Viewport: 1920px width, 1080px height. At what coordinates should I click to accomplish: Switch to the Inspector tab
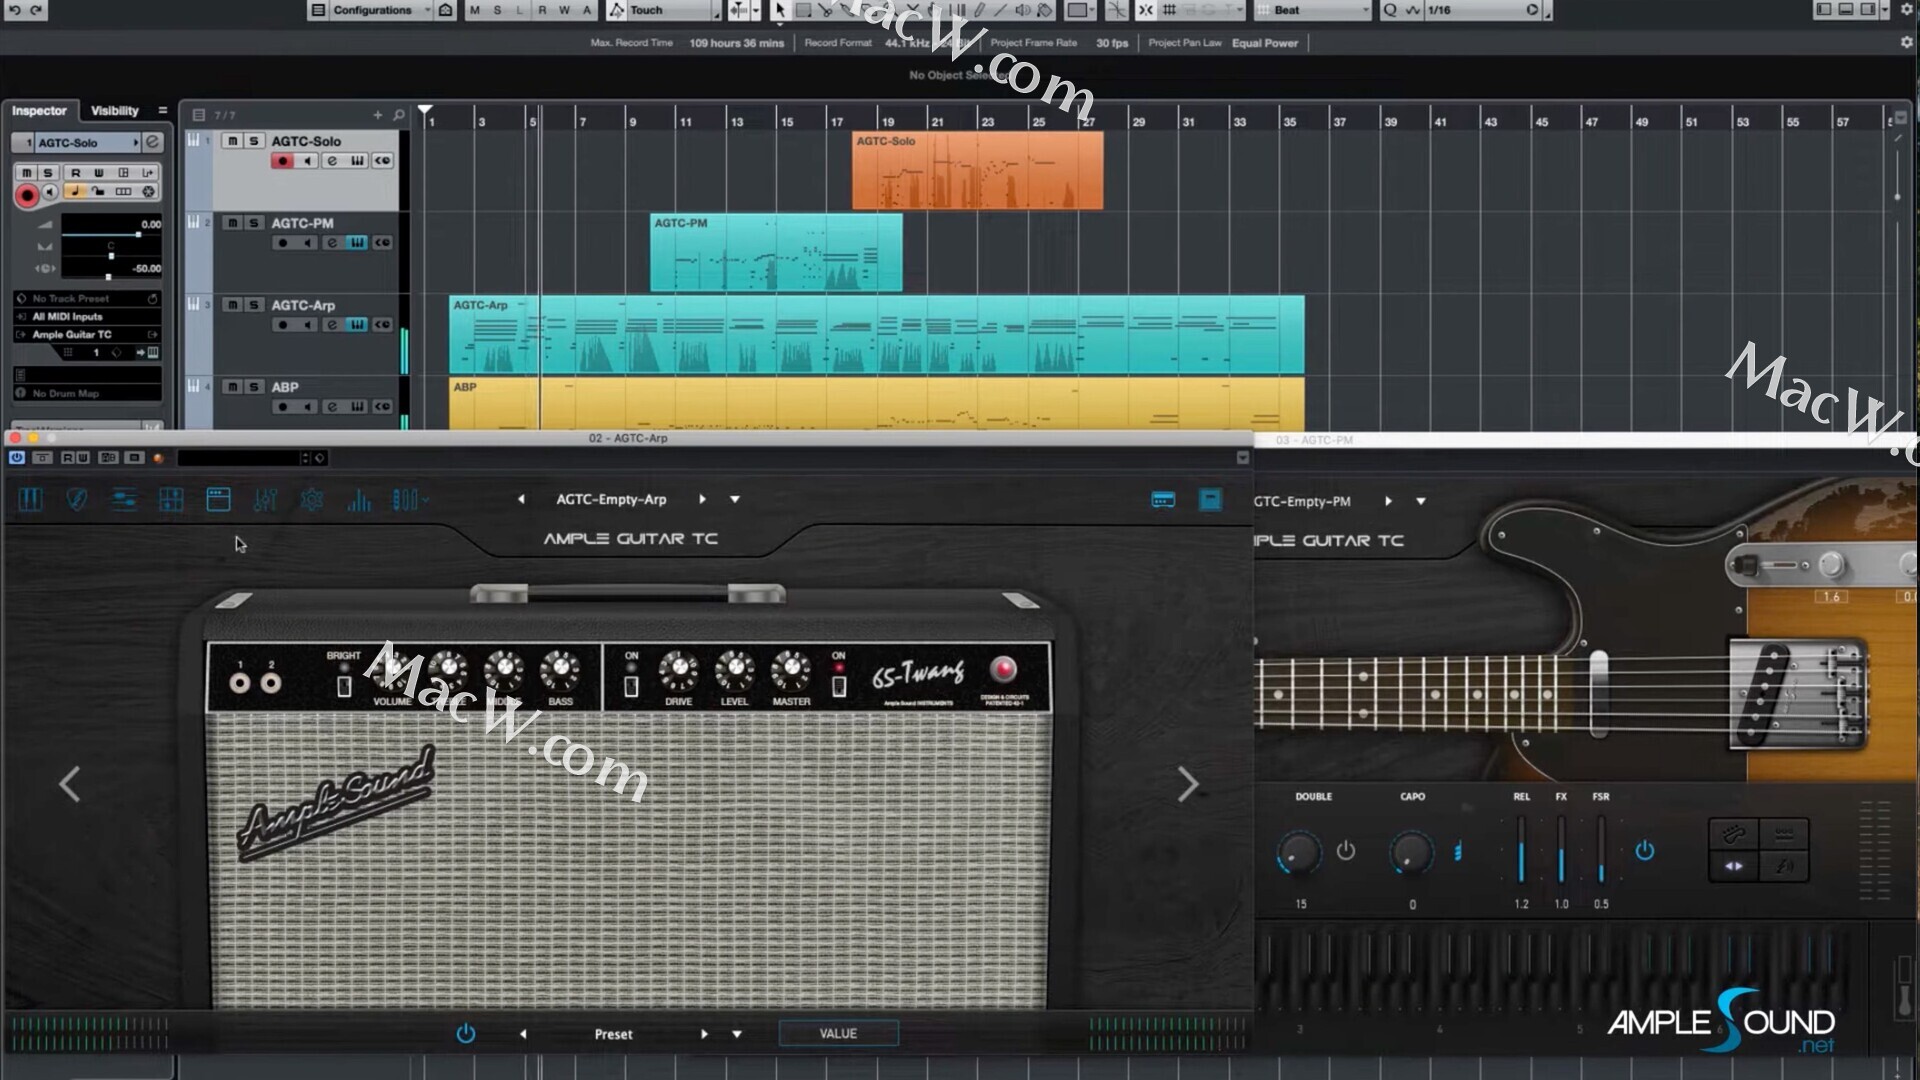tap(39, 111)
